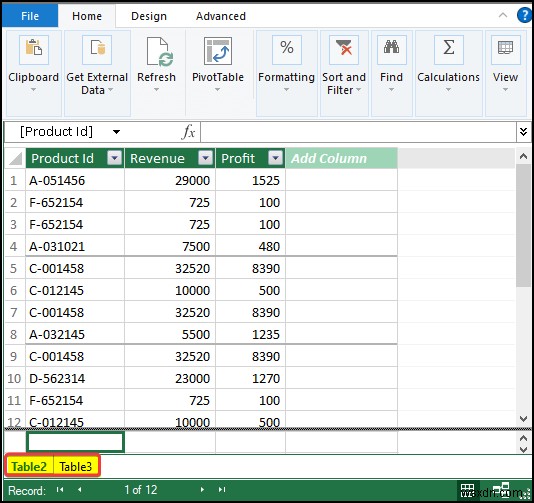Select cell A-051456
This screenshot has width=534, height=503.
[75, 180]
